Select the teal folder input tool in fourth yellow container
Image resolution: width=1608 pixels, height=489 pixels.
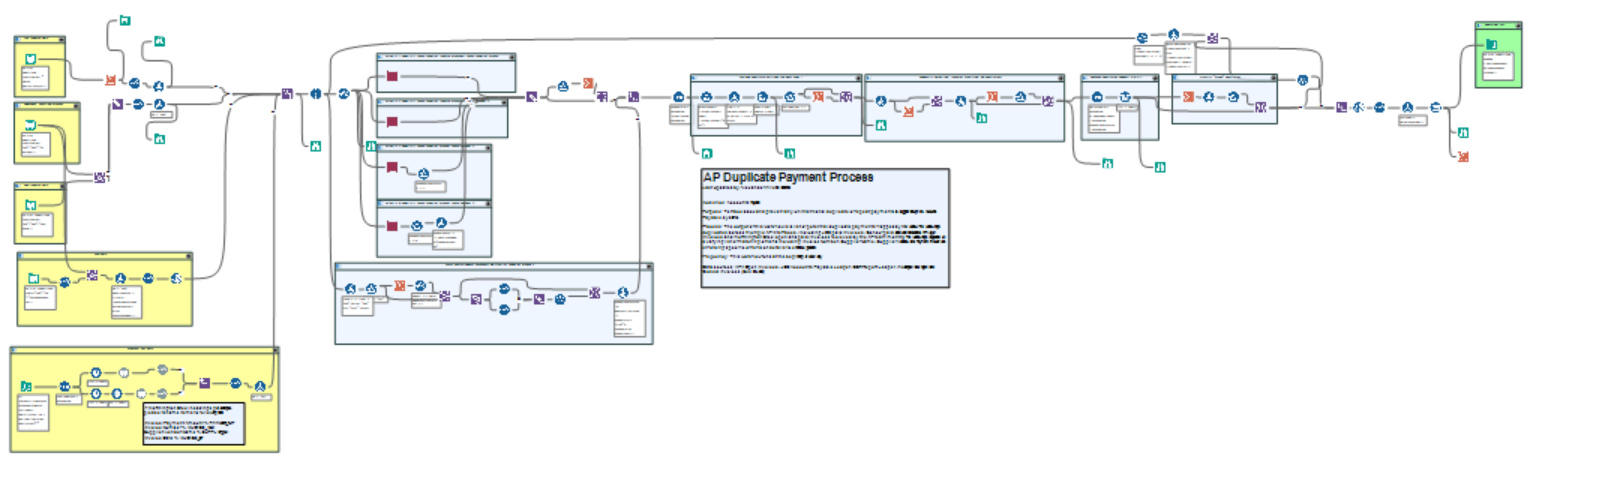(x=33, y=279)
